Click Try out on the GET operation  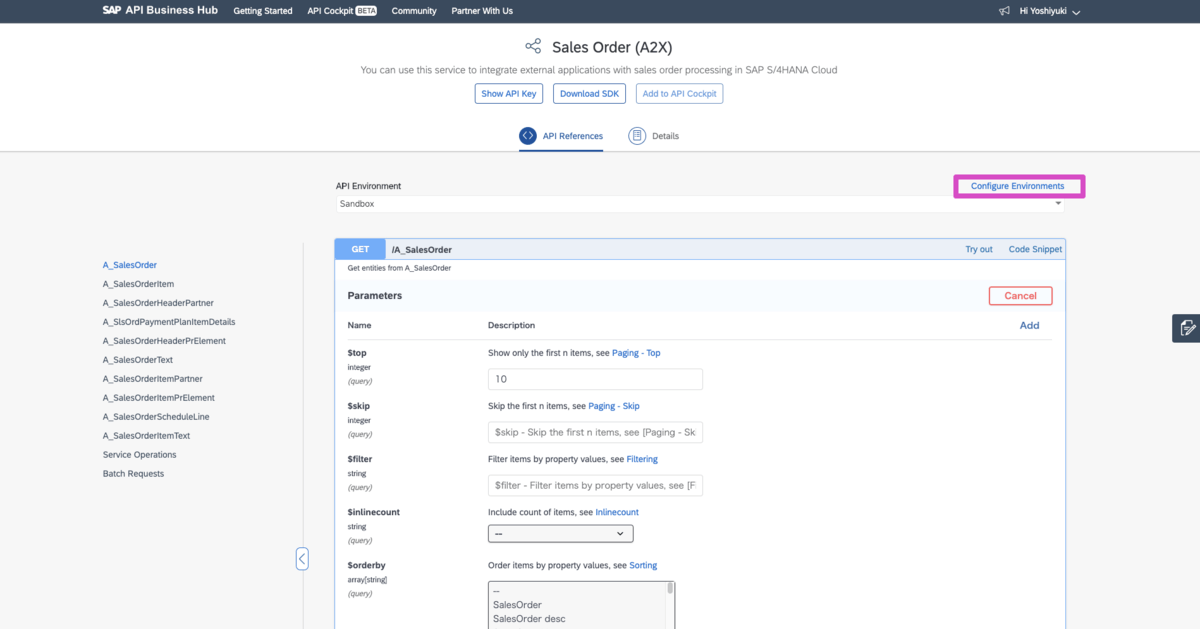979,249
